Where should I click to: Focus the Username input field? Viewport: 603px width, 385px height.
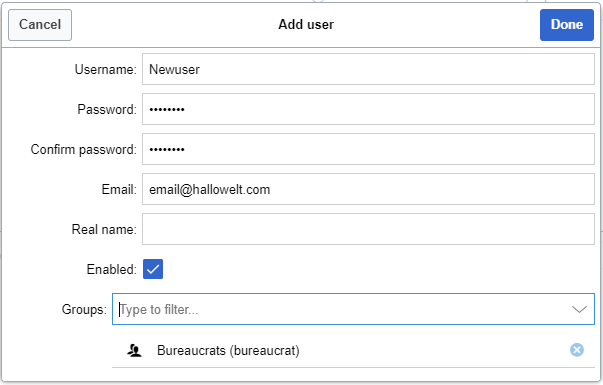(x=368, y=69)
